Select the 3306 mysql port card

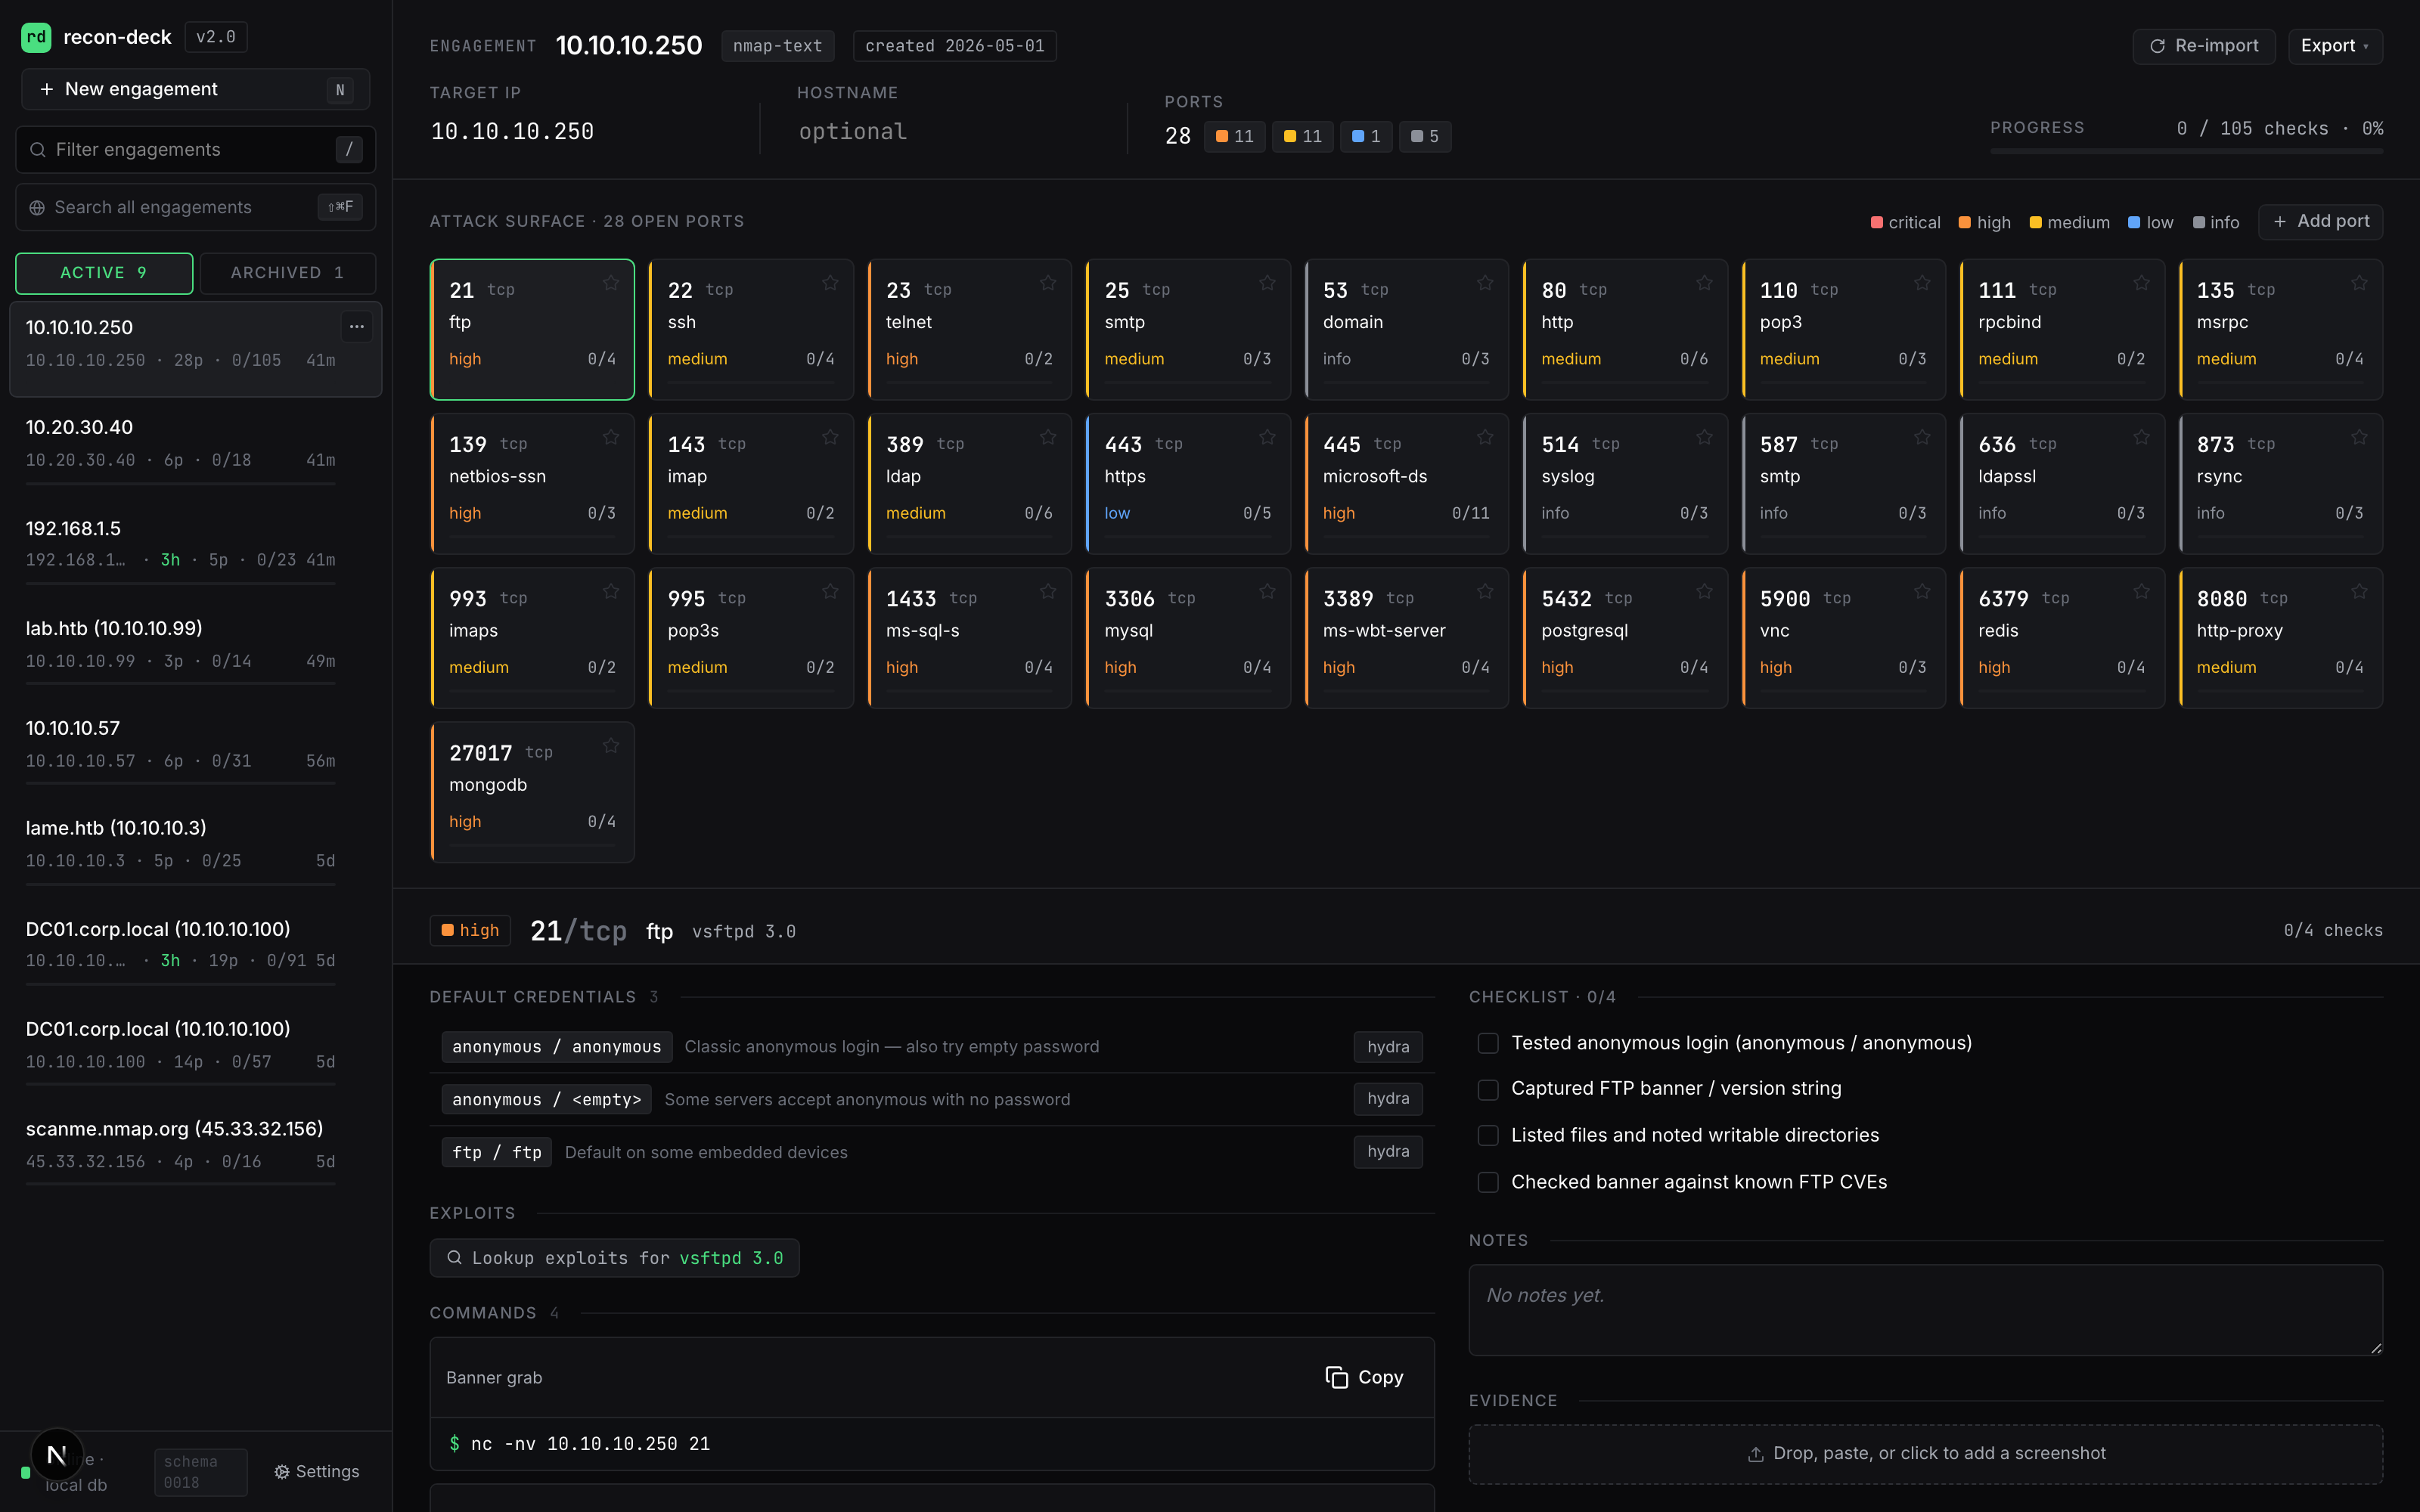(x=1188, y=638)
